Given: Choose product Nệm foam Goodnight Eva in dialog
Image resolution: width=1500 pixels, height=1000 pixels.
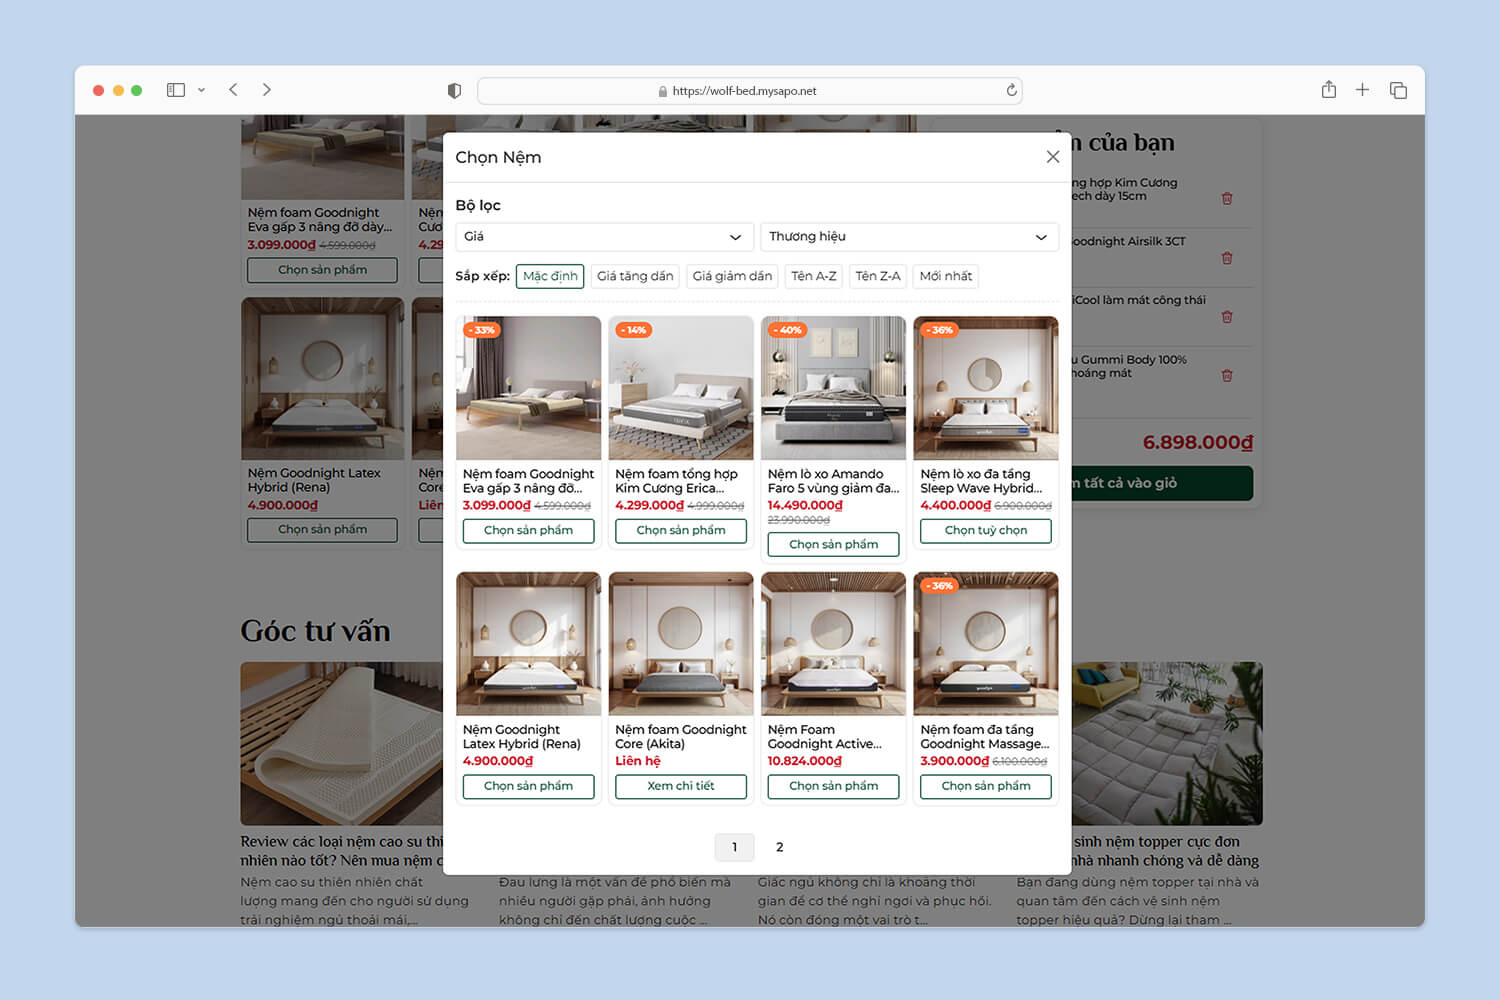Looking at the screenshot, I should (528, 530).
